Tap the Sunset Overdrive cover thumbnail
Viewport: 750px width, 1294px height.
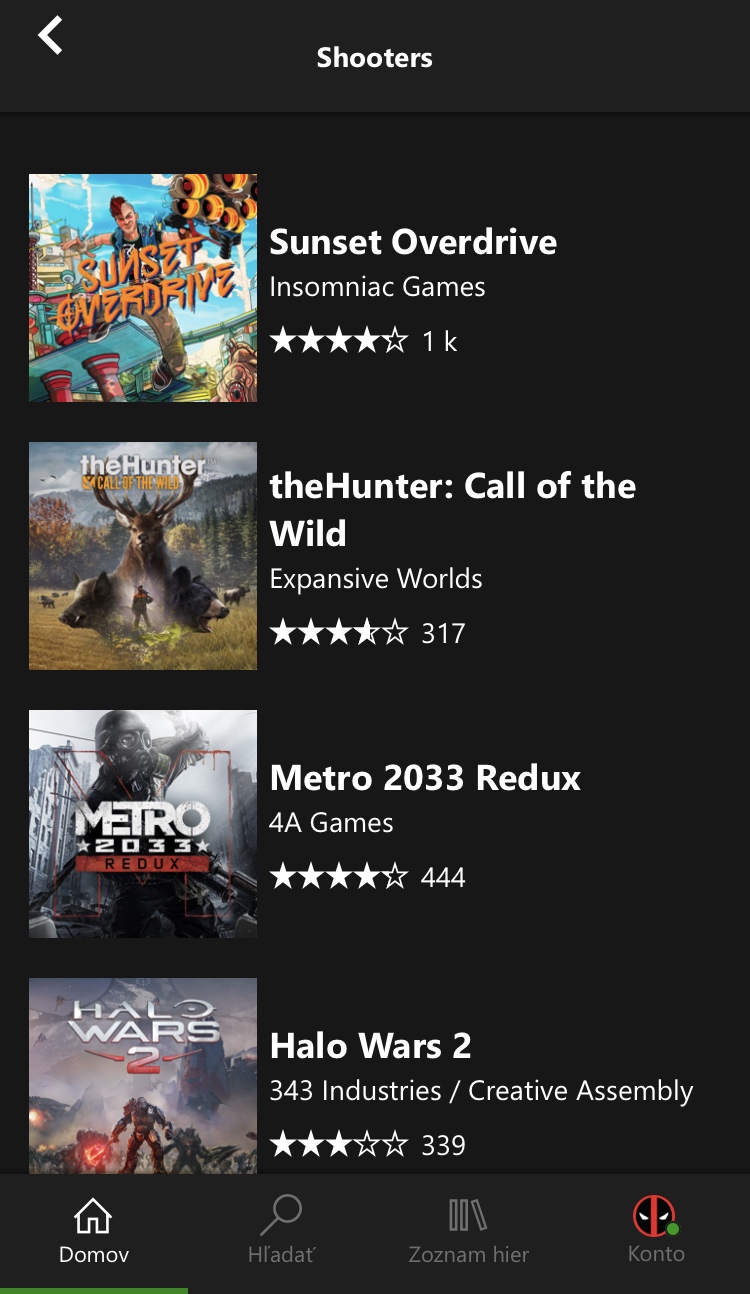[x=142, y=287]
